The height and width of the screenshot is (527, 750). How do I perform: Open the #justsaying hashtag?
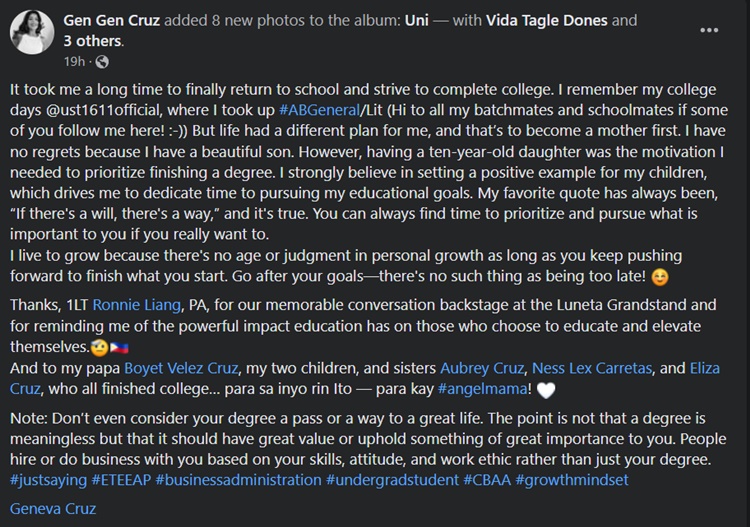tap(48, 480)
